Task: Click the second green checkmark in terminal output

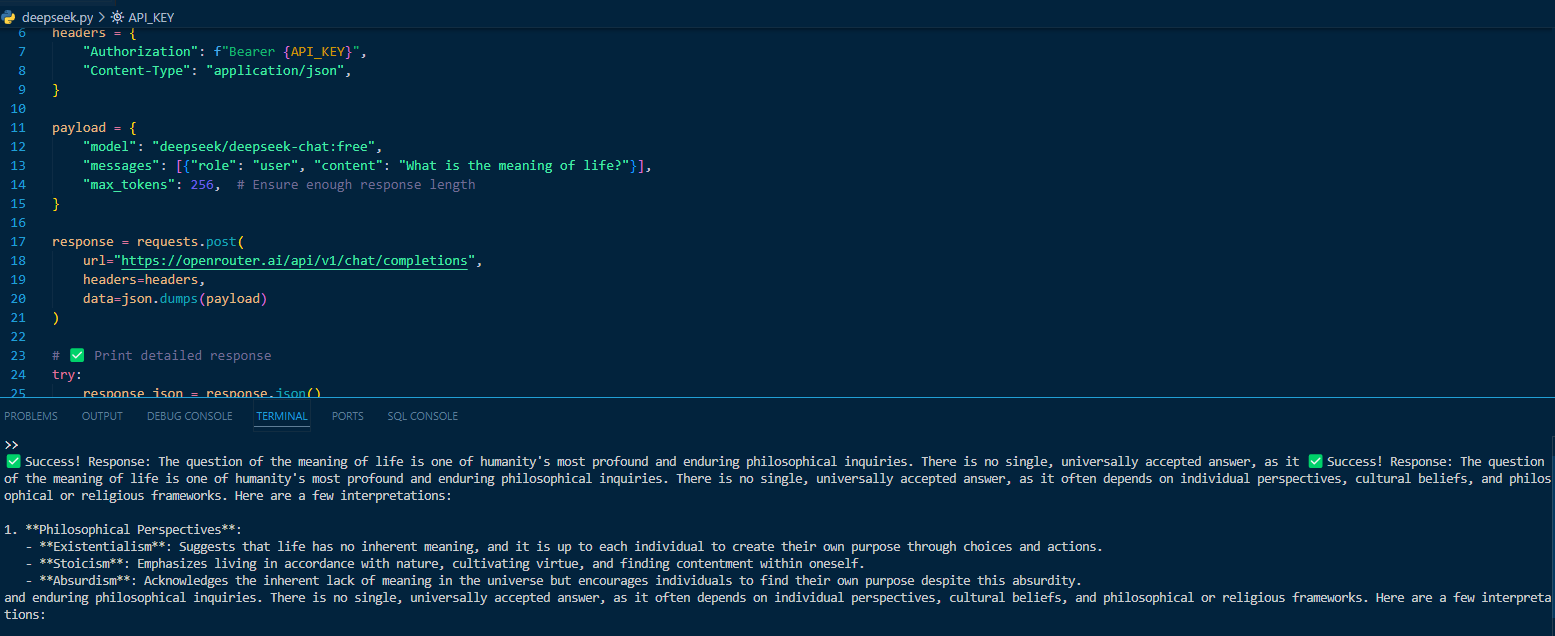Action: pyautogui.click(x=1316, y=462)
